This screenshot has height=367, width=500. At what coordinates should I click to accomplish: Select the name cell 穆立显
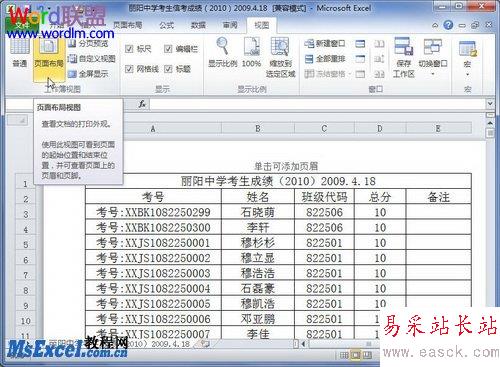point(258,258)
